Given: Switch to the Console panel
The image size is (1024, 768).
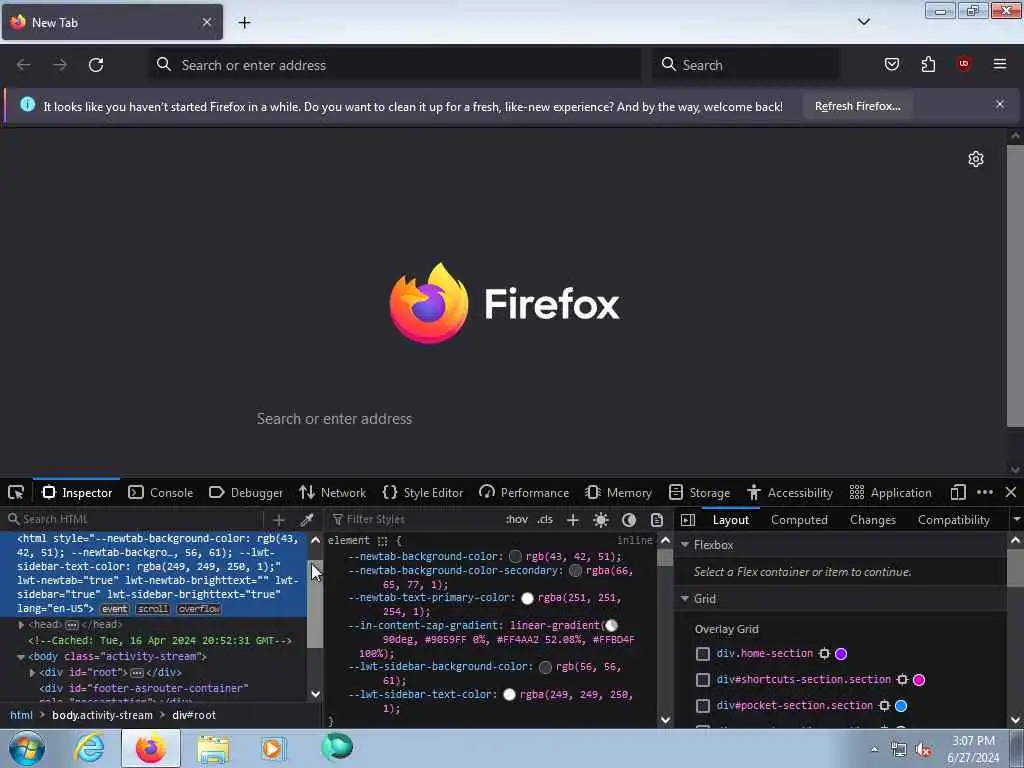Looking at the screenshot, I should (161, 492).
